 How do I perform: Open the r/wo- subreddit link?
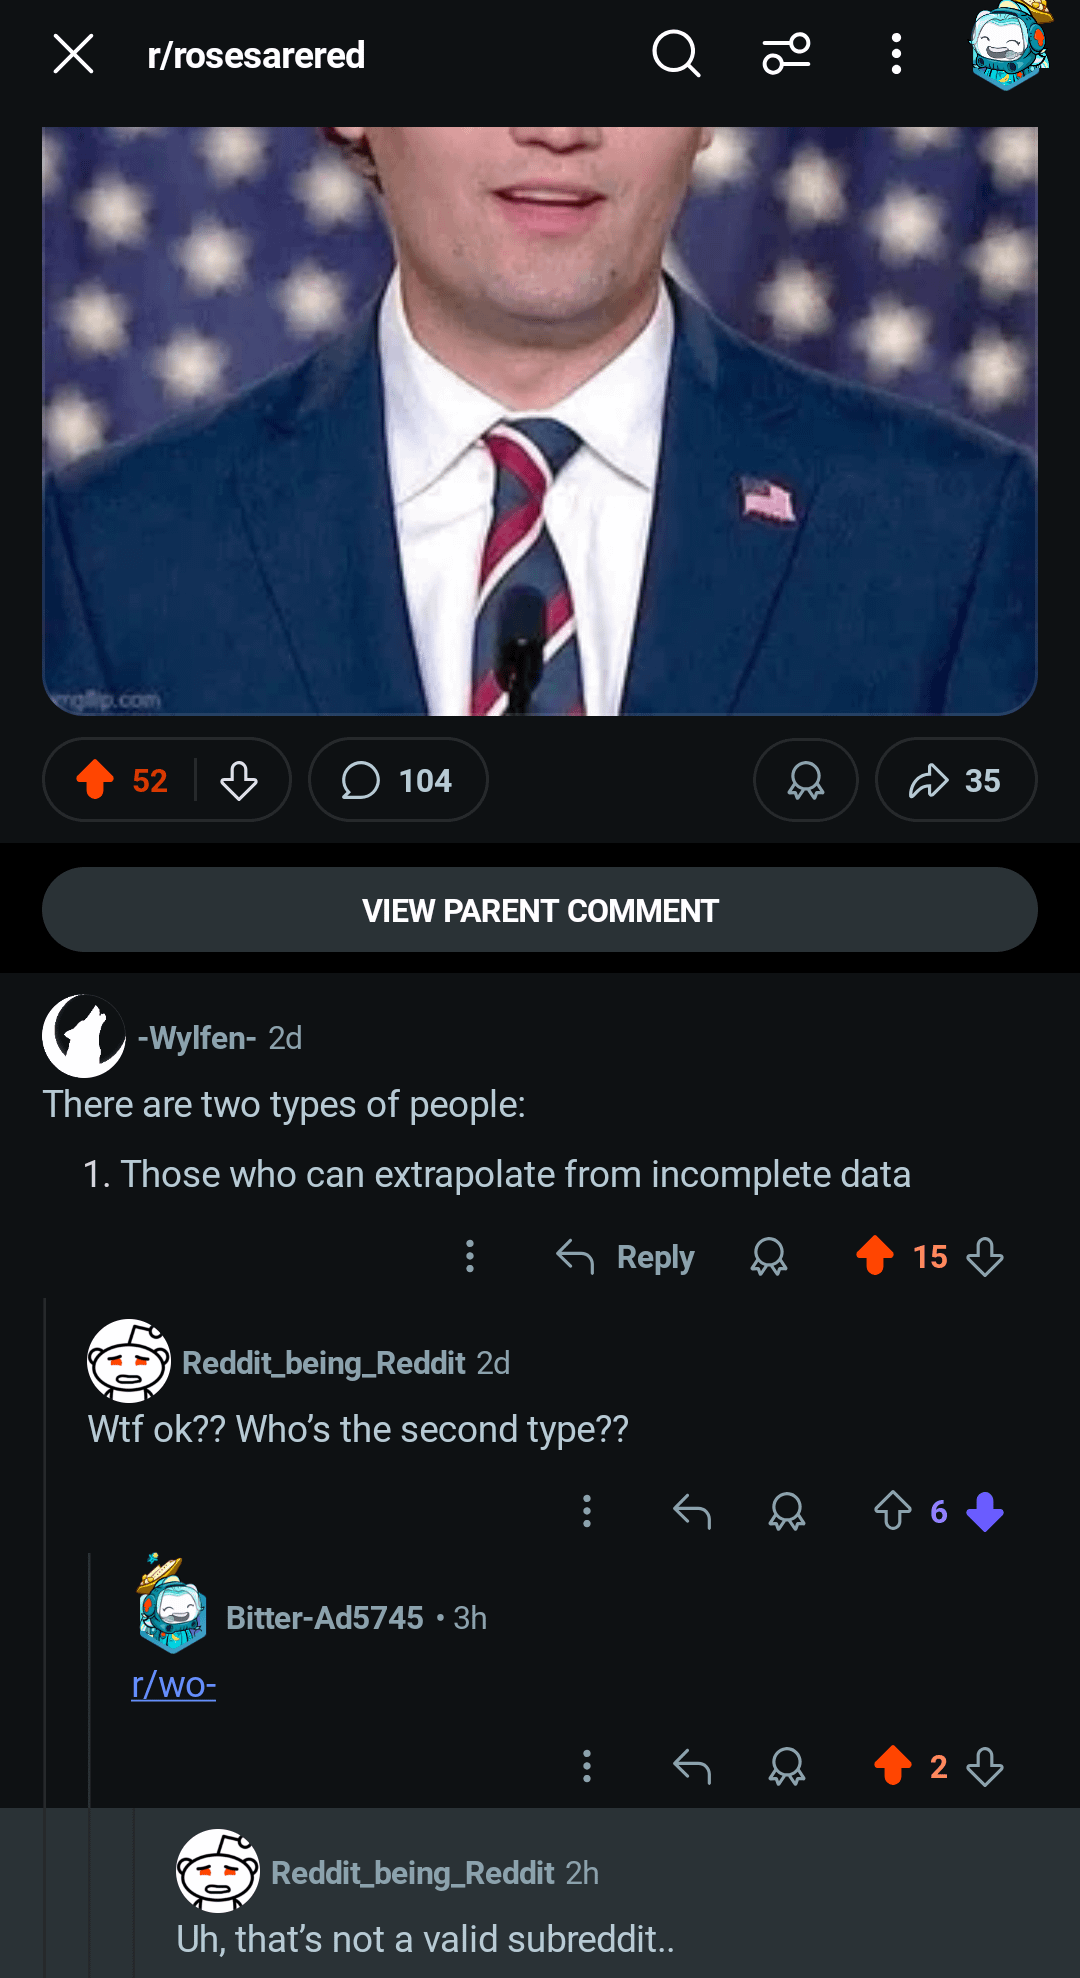pyautogui.click(x=174, y=1686)
